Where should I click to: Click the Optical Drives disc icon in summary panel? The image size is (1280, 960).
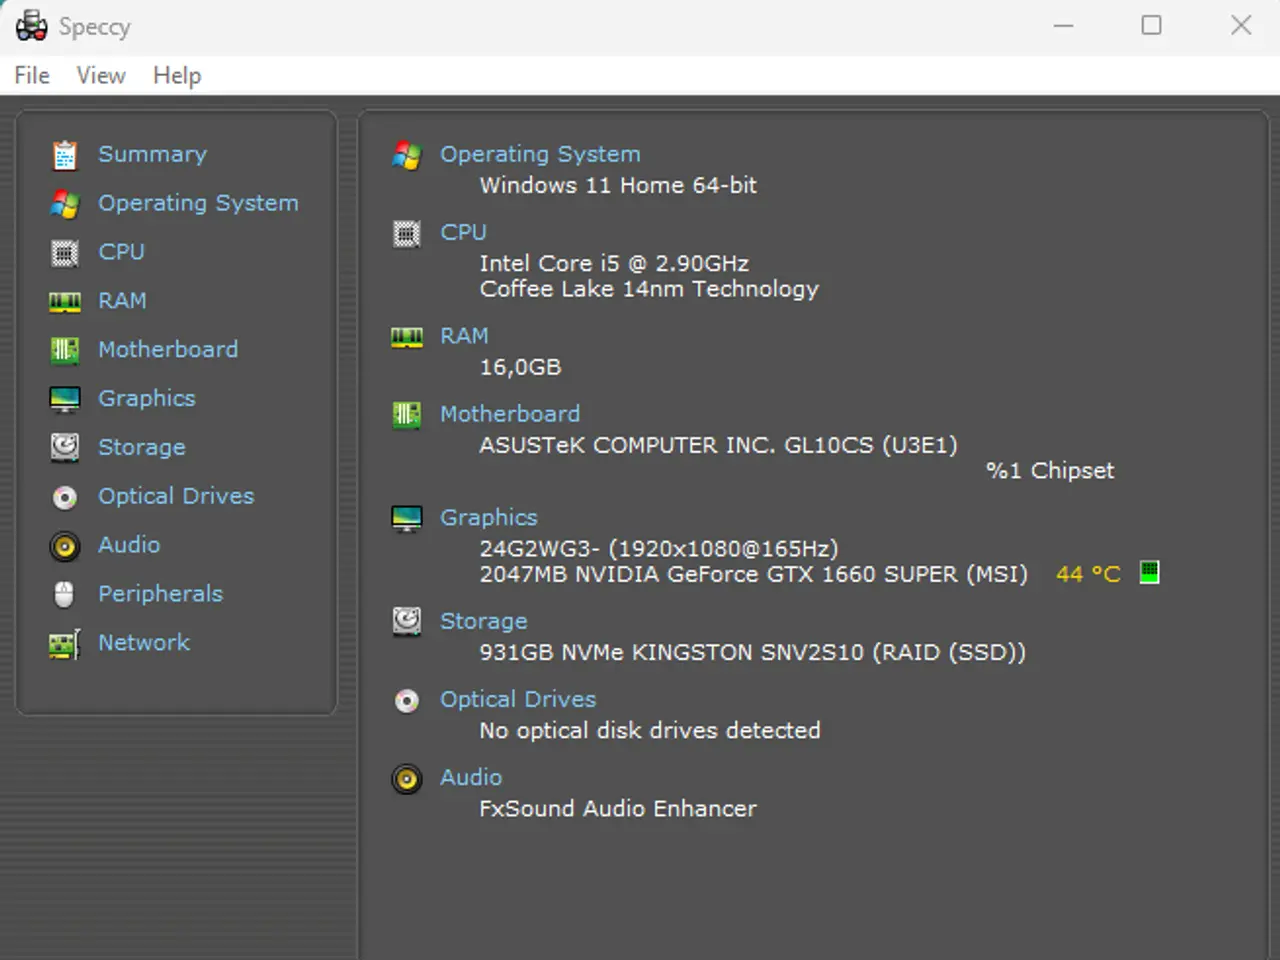coord(407,700)
